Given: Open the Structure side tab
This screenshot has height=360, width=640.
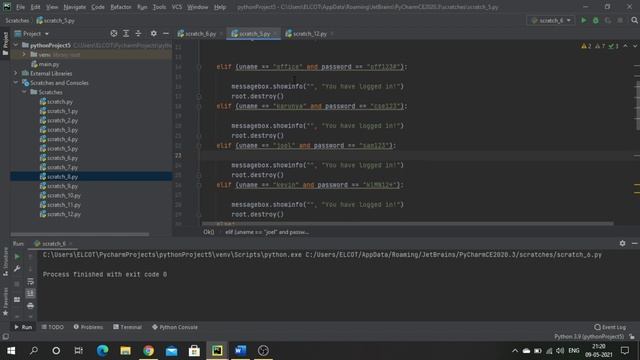Looking at the screenshot, I should (x=5, y=262).
